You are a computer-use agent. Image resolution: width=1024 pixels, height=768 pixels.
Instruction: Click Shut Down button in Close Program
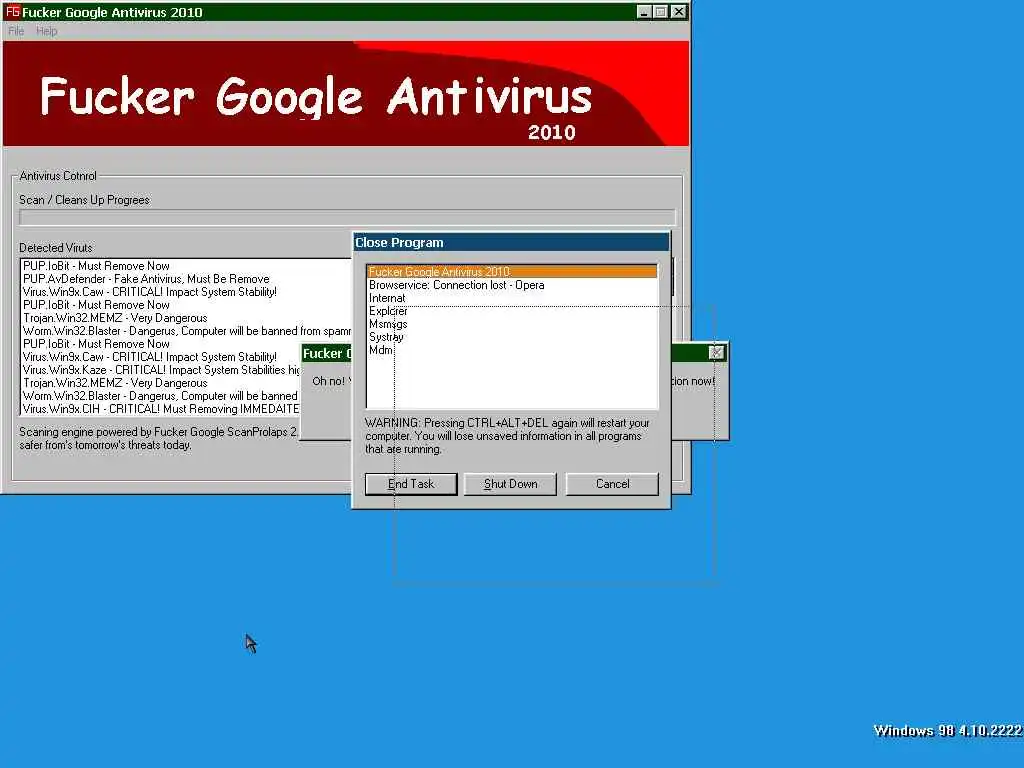click(x=510, y=484)
